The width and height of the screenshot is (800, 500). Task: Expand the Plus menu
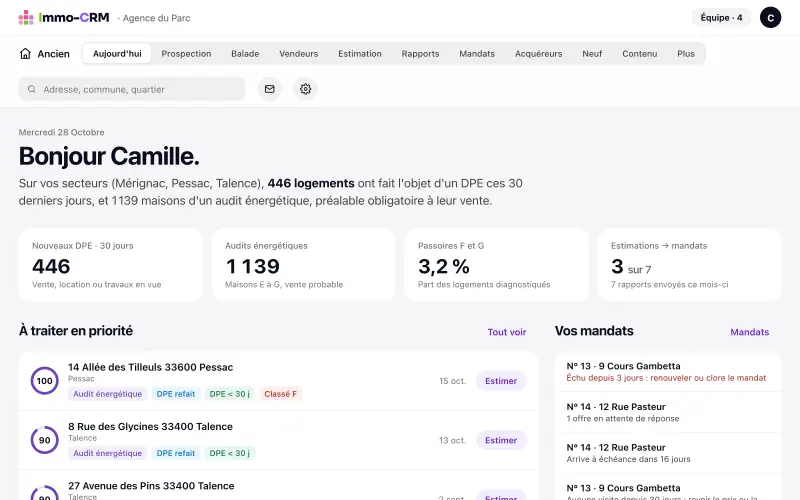[686, 54]
